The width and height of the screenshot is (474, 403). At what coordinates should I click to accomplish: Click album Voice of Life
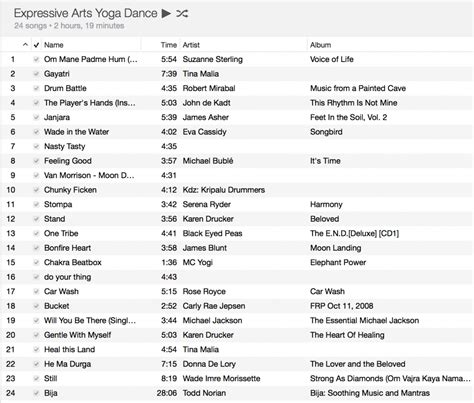tap(332, 59)
